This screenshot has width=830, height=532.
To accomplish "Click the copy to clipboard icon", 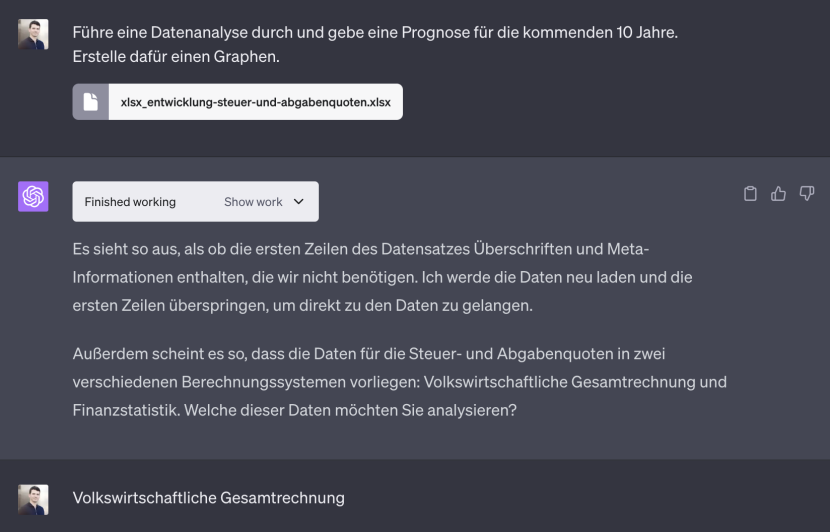I will (750, 194).
